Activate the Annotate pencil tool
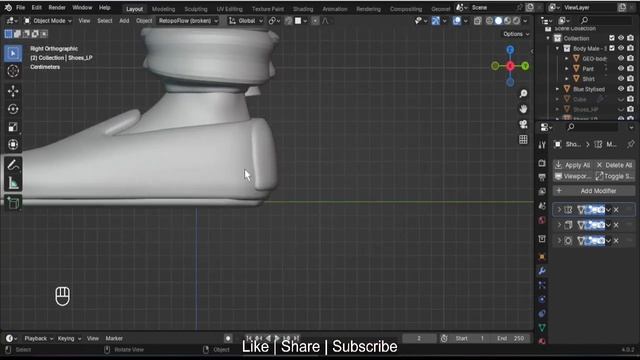This screenshot has height=360, width=640. tap(13, 165)
